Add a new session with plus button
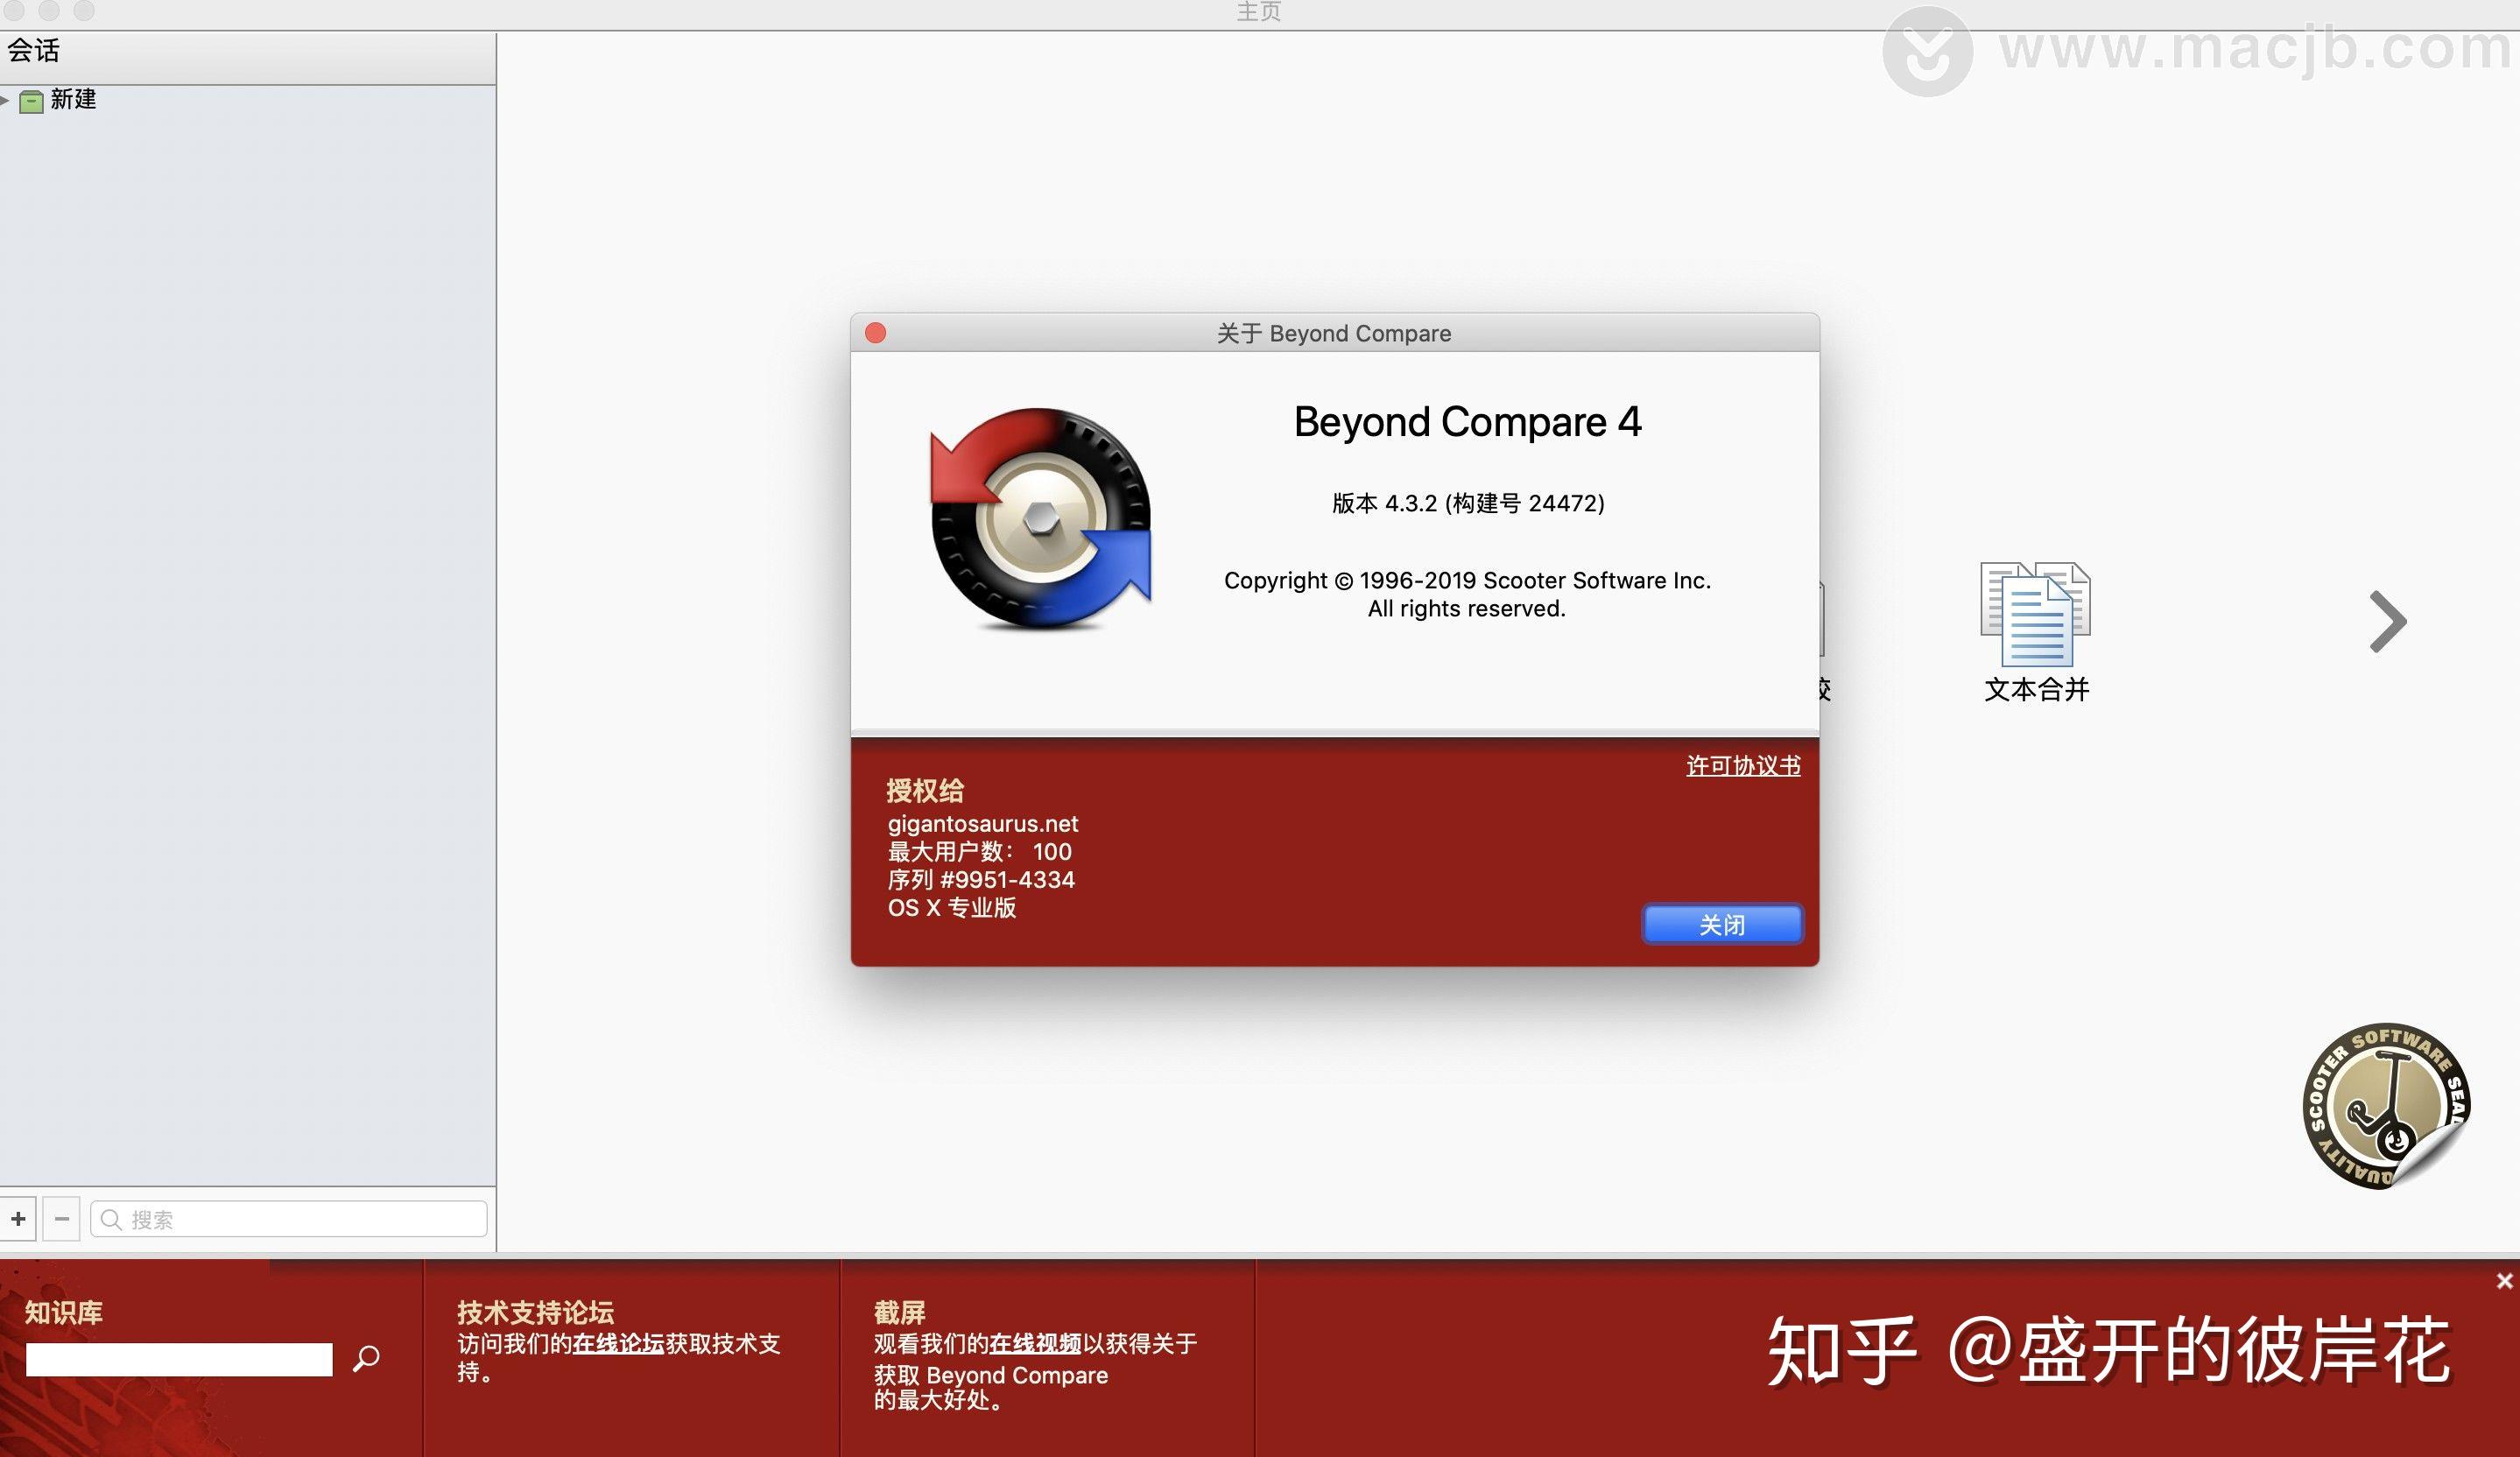This screenshot has height=1457, width=2520. coord(18,1219)
